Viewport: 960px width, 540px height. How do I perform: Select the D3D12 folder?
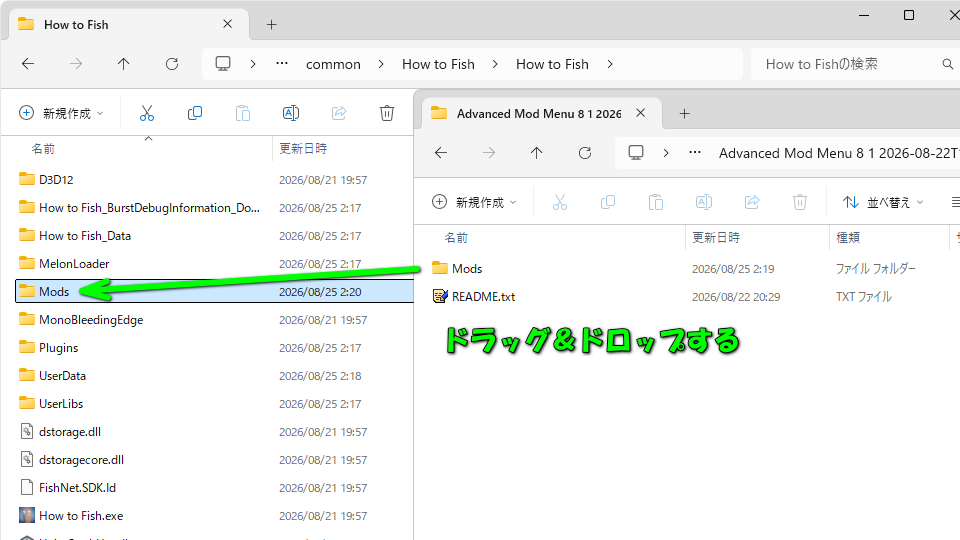click(x=56, y=179)
